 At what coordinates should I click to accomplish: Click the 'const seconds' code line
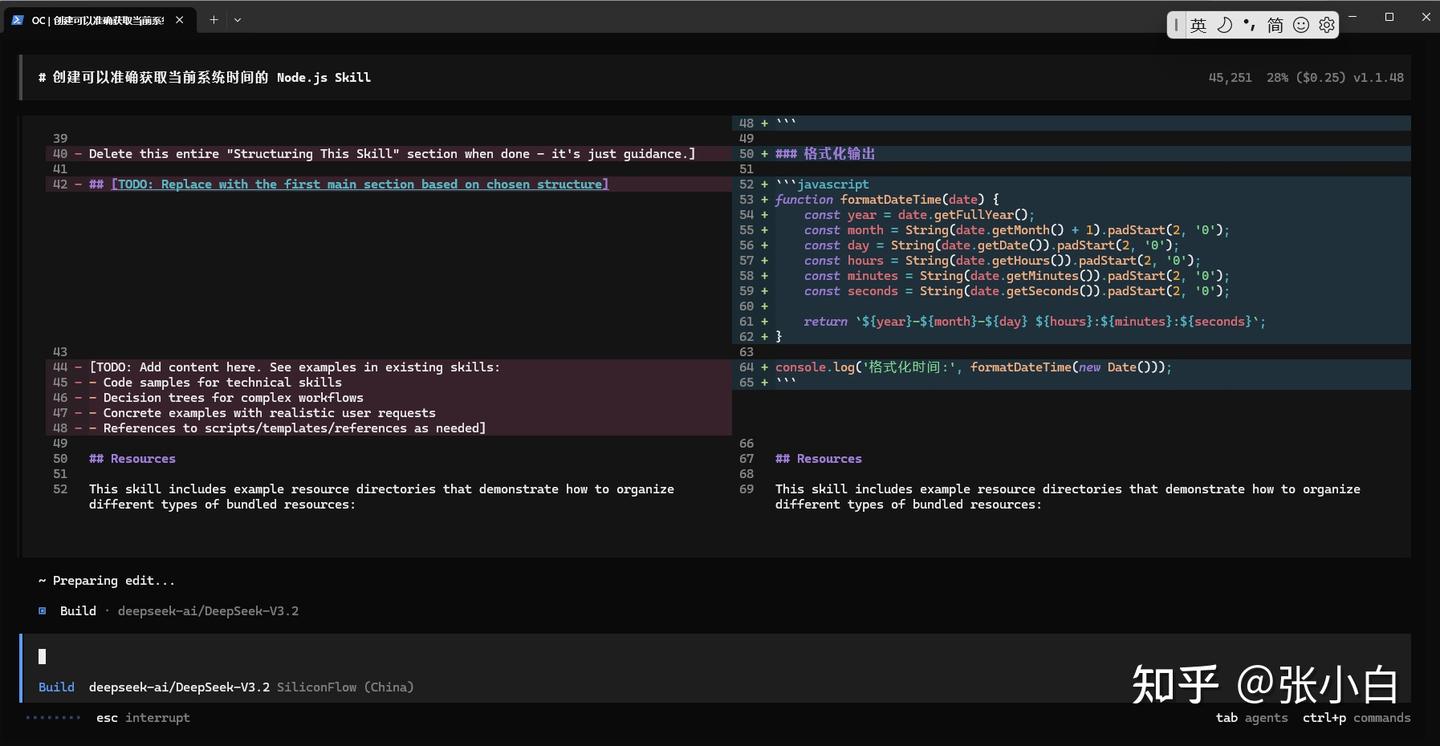click(1016, 291)
